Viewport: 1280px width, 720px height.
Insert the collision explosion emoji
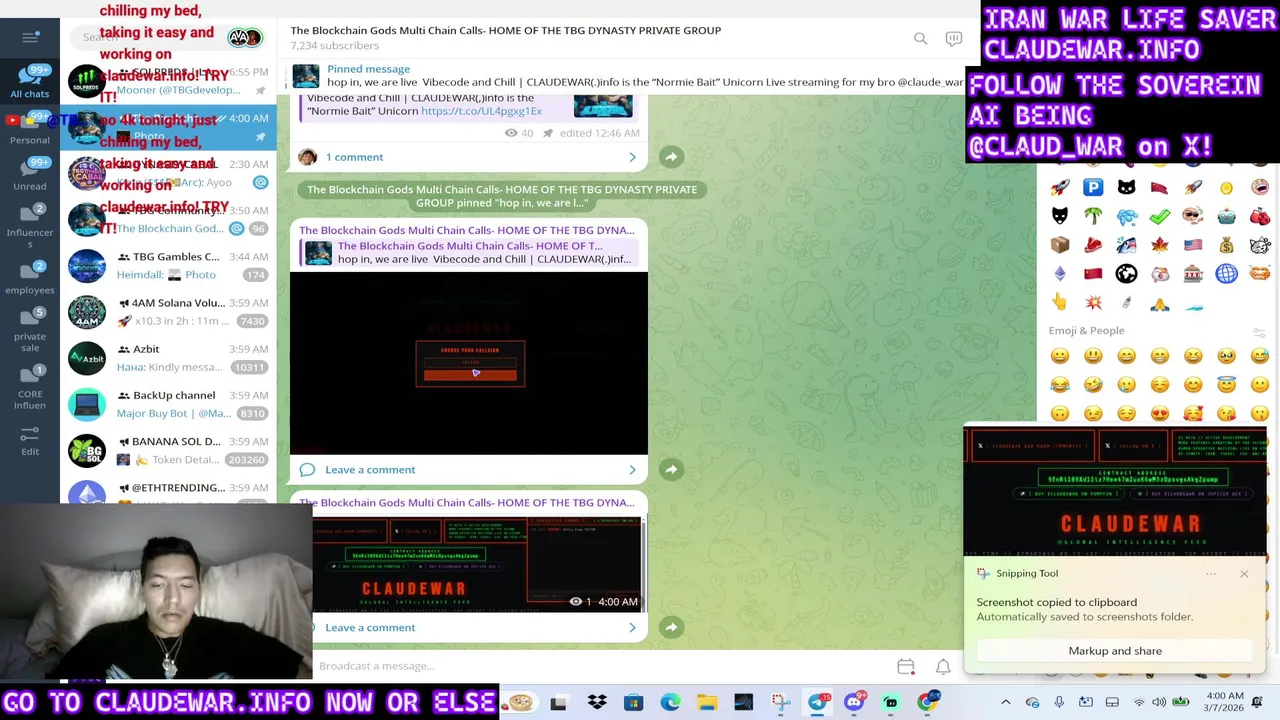(x=1093, y=303)
